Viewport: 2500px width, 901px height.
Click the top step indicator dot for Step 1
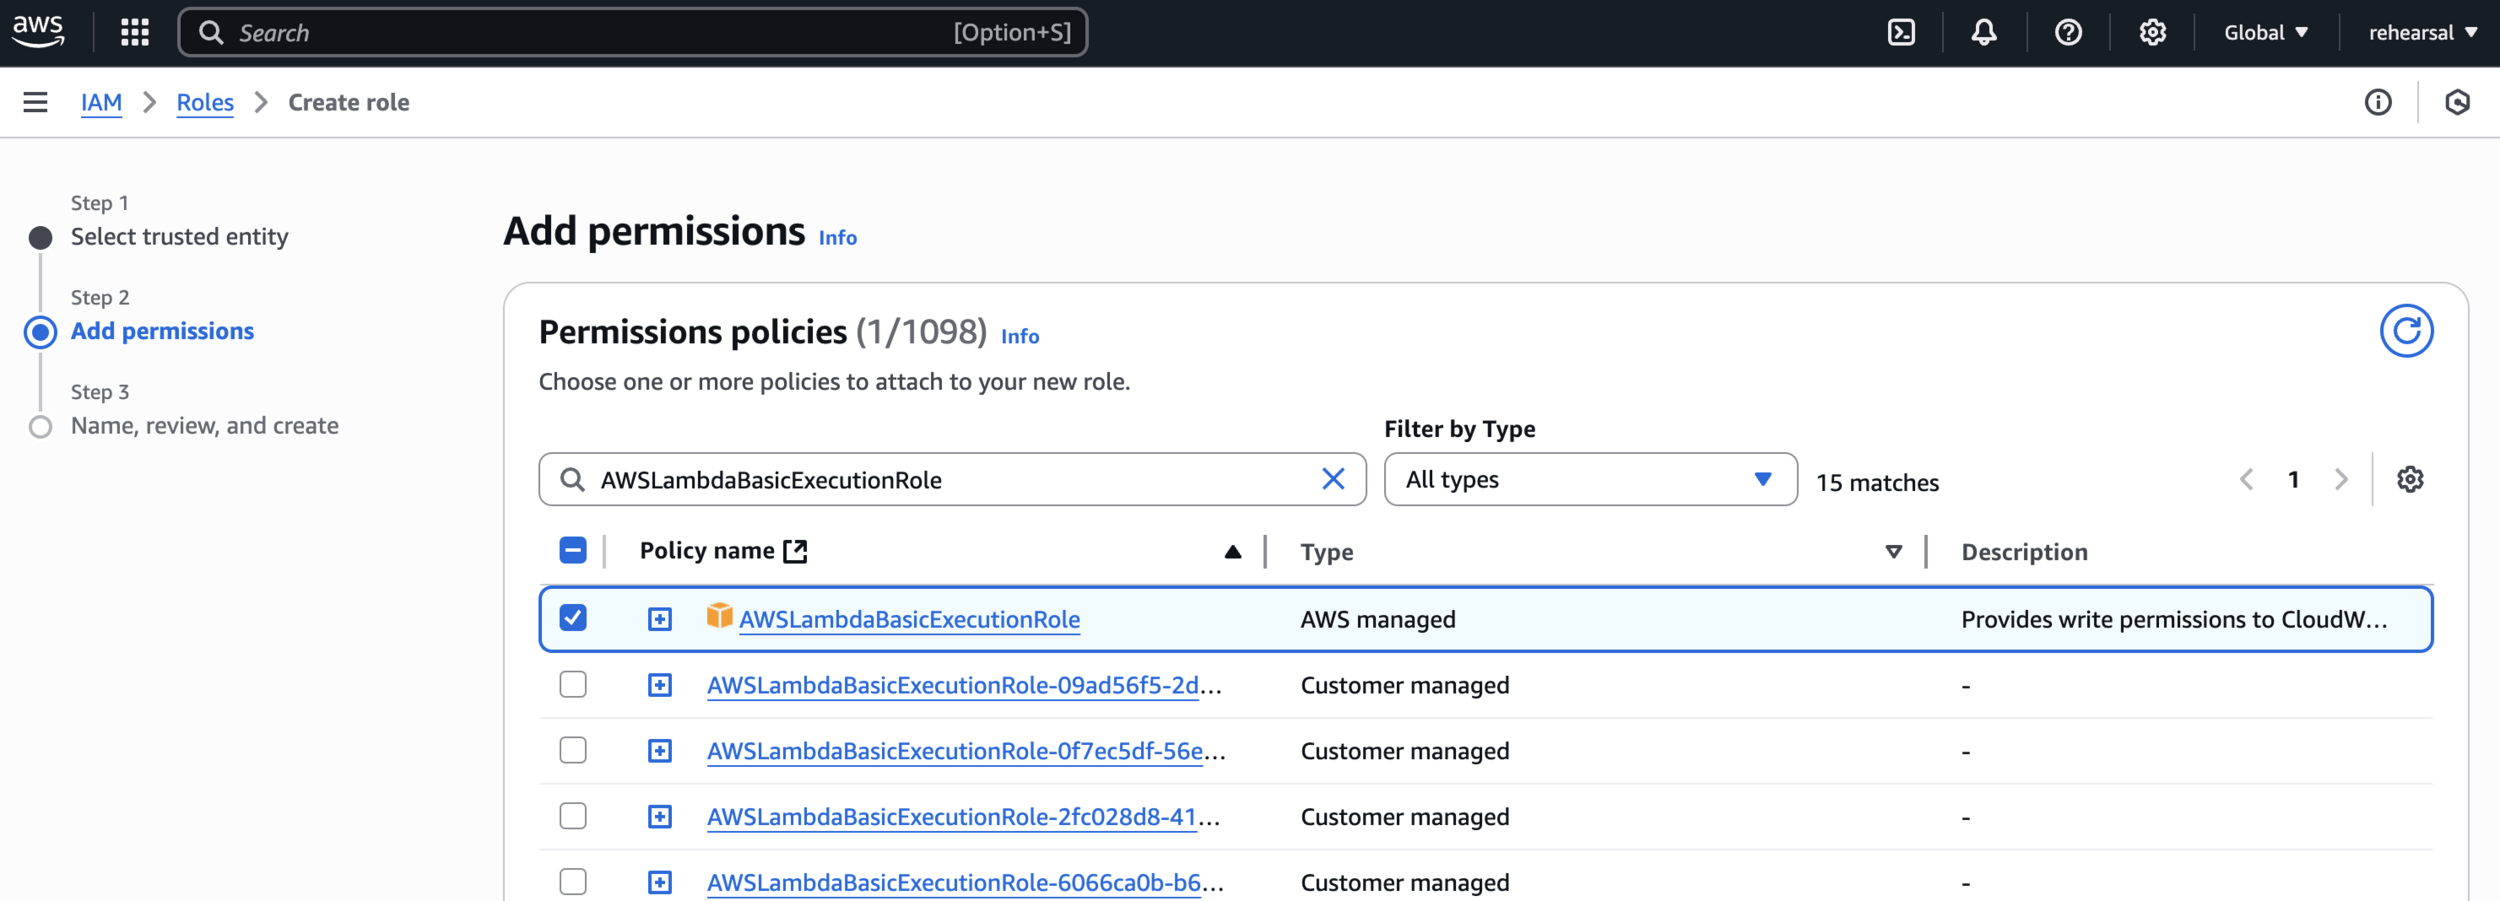pyautogui.click(x=40, y=238)
